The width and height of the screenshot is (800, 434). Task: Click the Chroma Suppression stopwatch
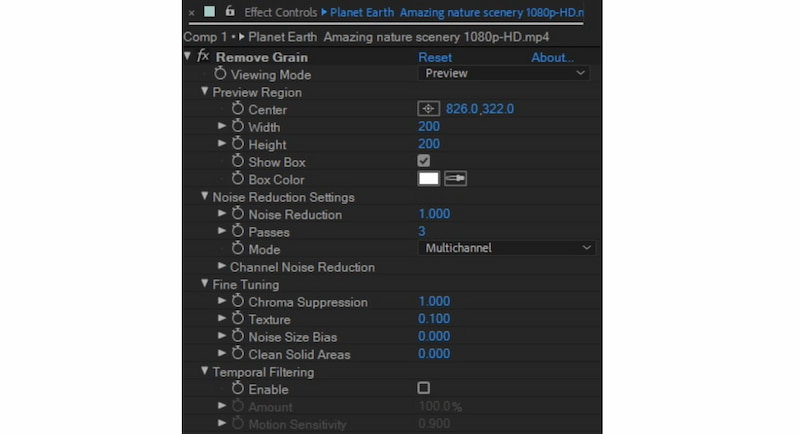[x=237, y=301]
